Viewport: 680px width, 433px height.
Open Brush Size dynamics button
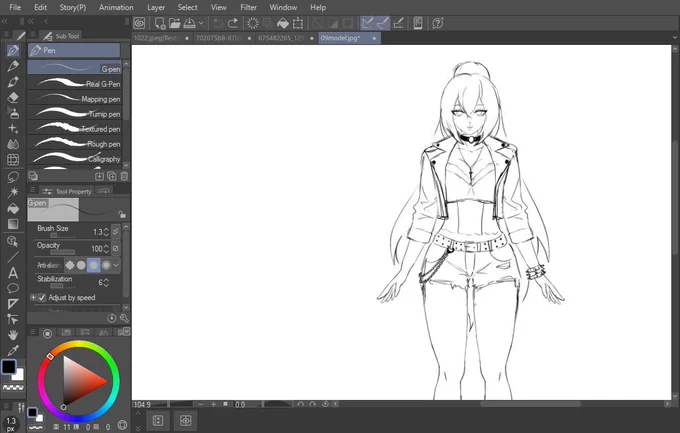(115, 232)
